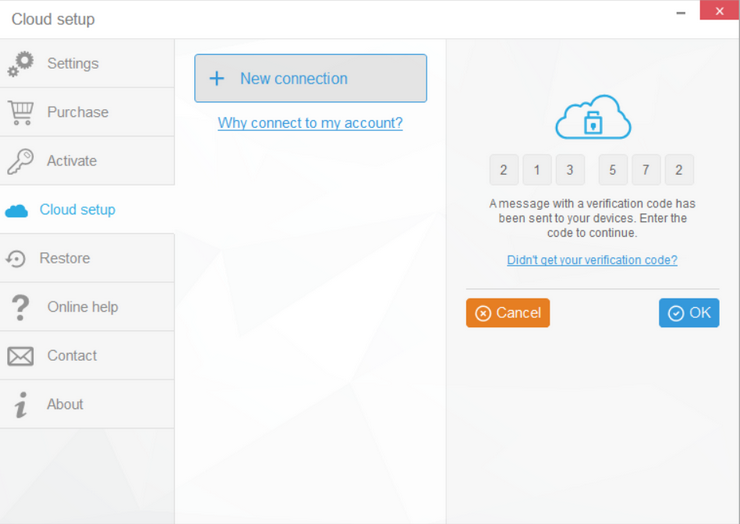Screen dimensions: 740x524
Task: Select the fifth code digit box showing 7
Action: coord(646,170)
